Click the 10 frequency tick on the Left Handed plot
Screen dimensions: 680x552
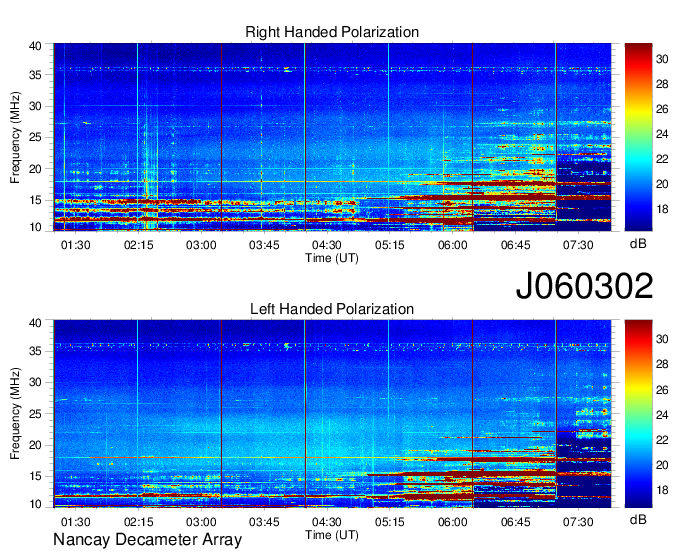pyautogui.click(x=35, y=504)
